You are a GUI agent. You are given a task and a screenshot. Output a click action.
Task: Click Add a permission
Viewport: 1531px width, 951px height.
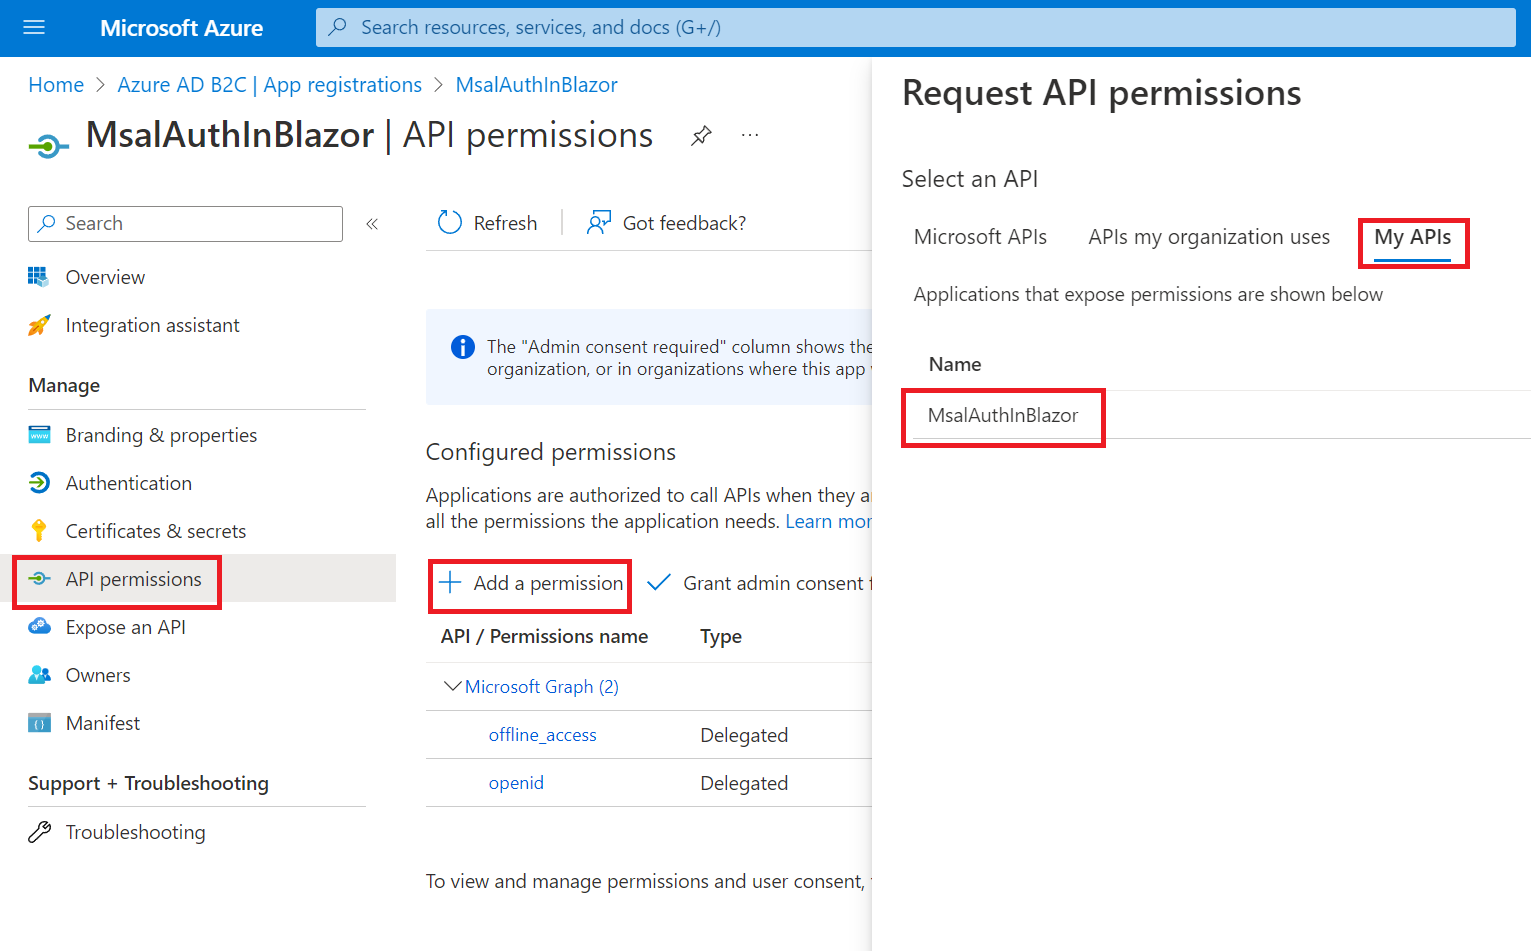point(531,583)
